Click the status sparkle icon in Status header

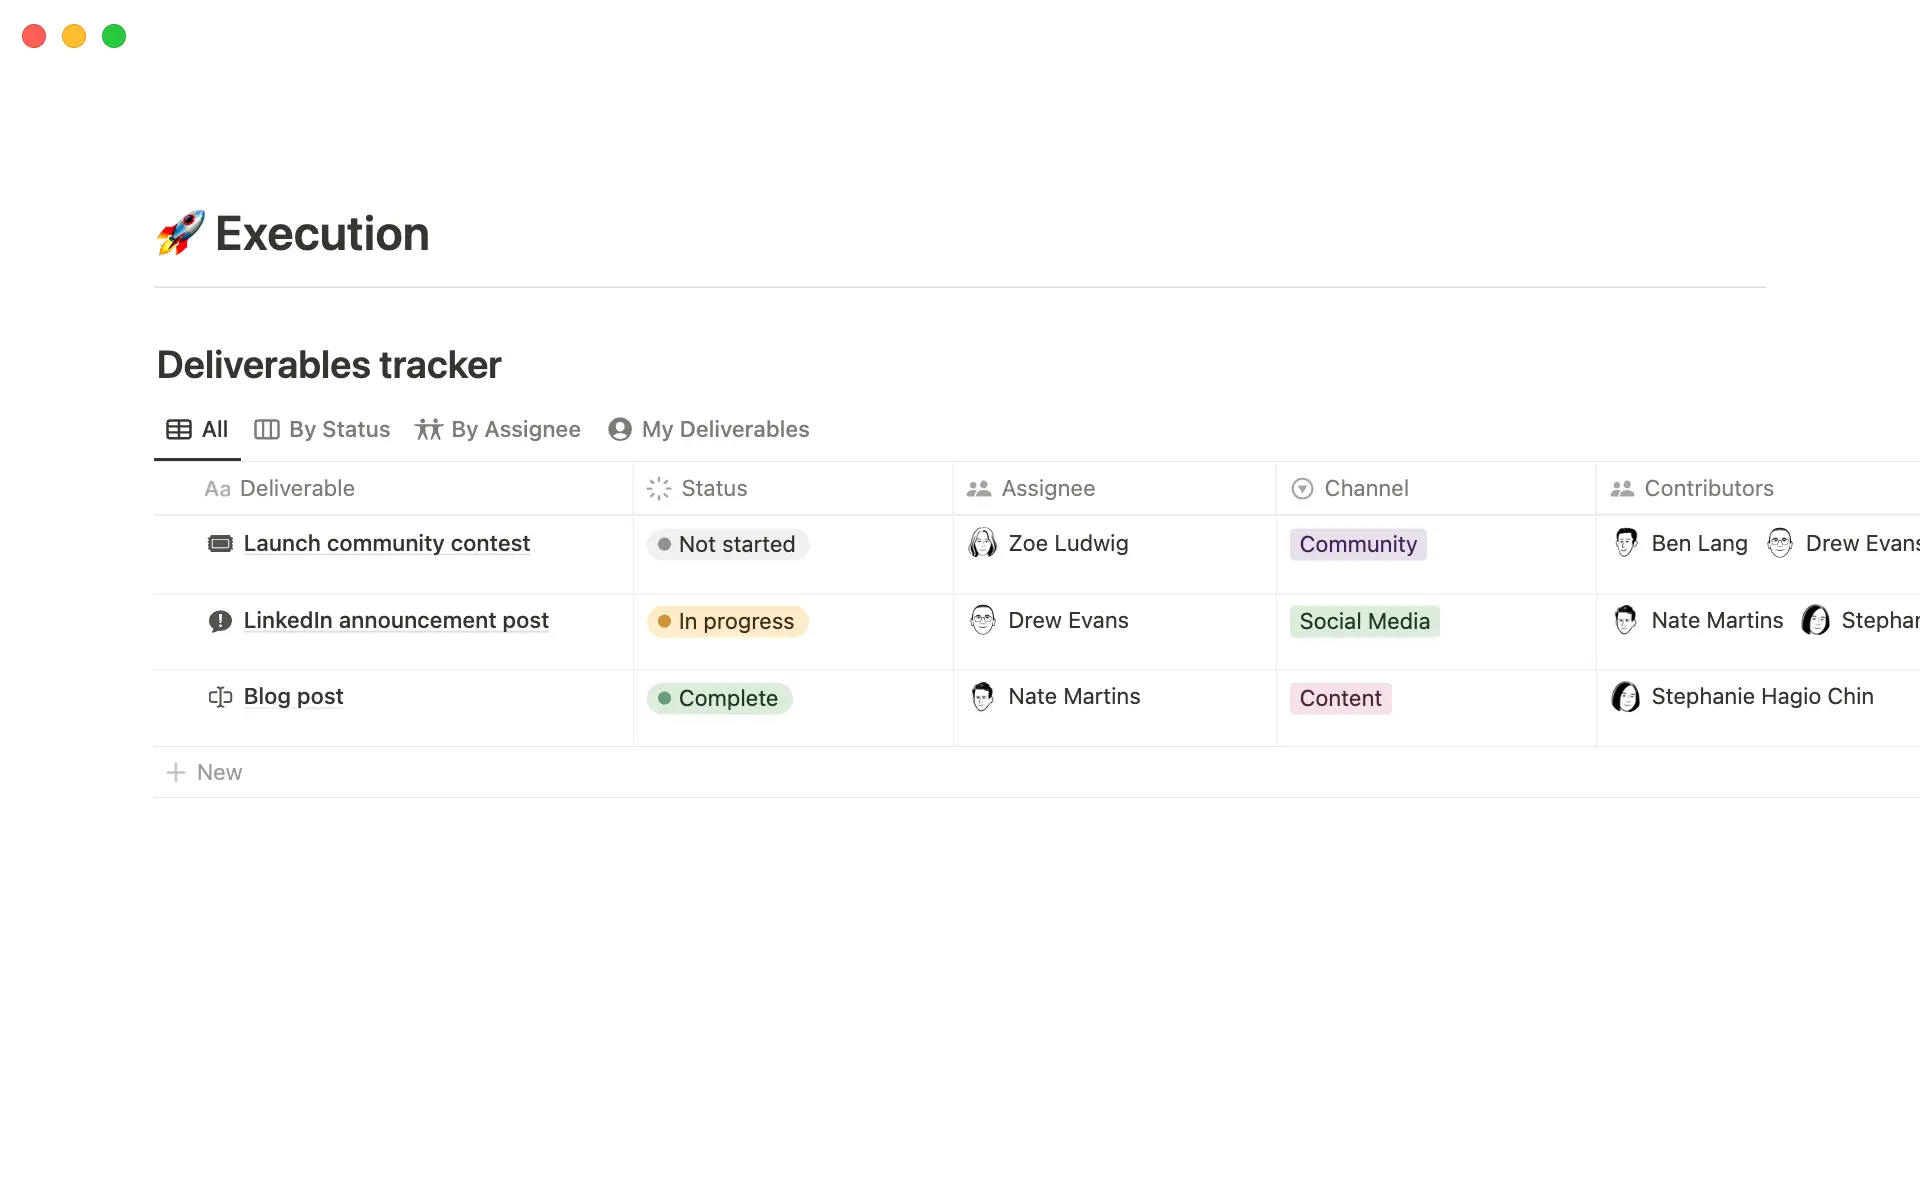(x=659, y=489)
